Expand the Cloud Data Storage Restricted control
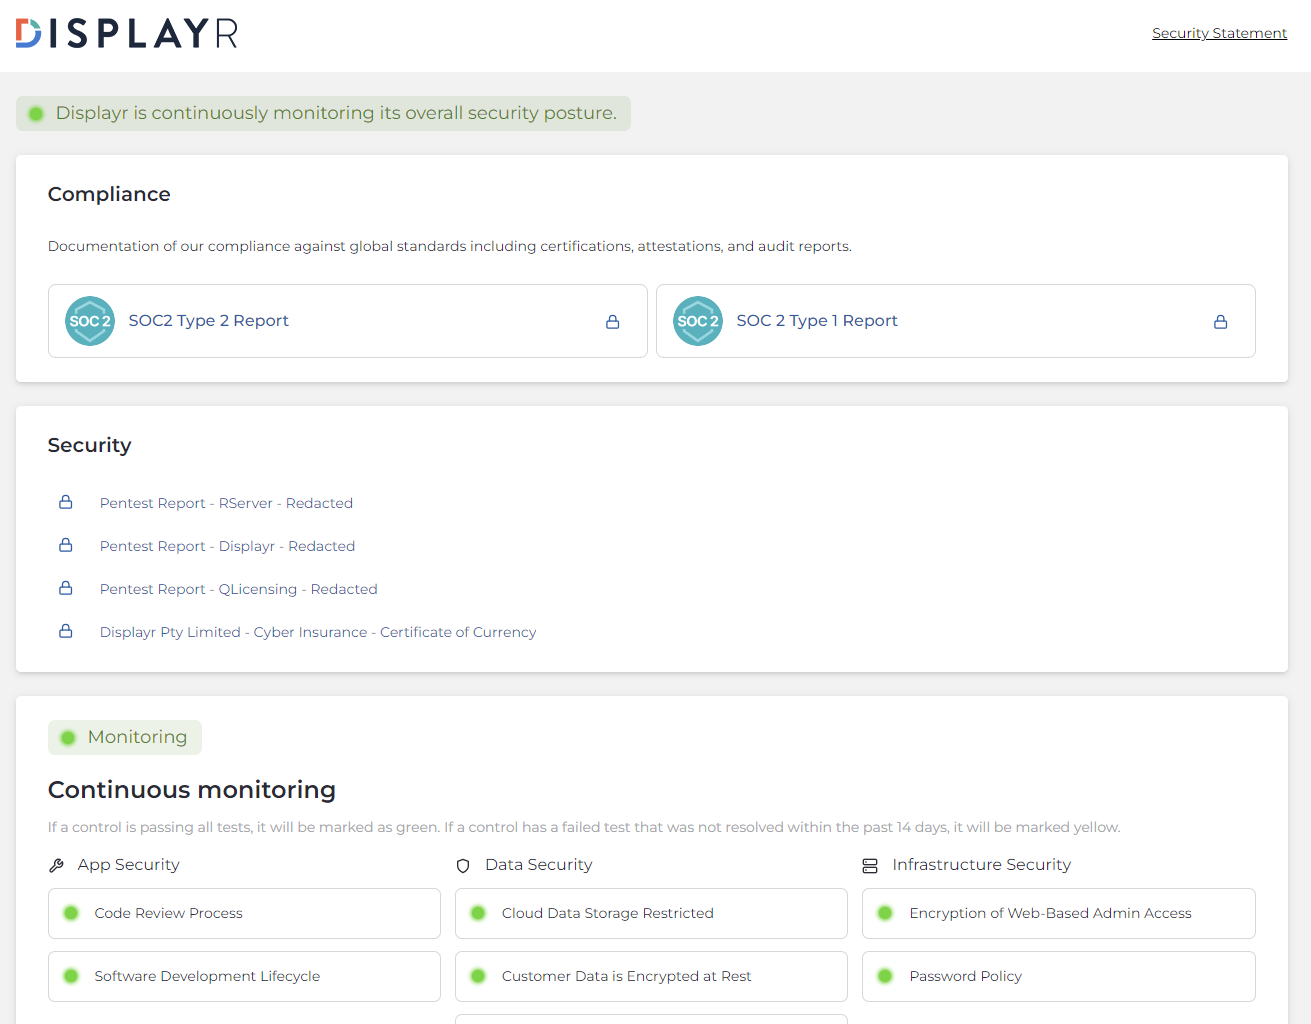The height and width of the screenshot is (1024, 1311). tap(650, 913)
